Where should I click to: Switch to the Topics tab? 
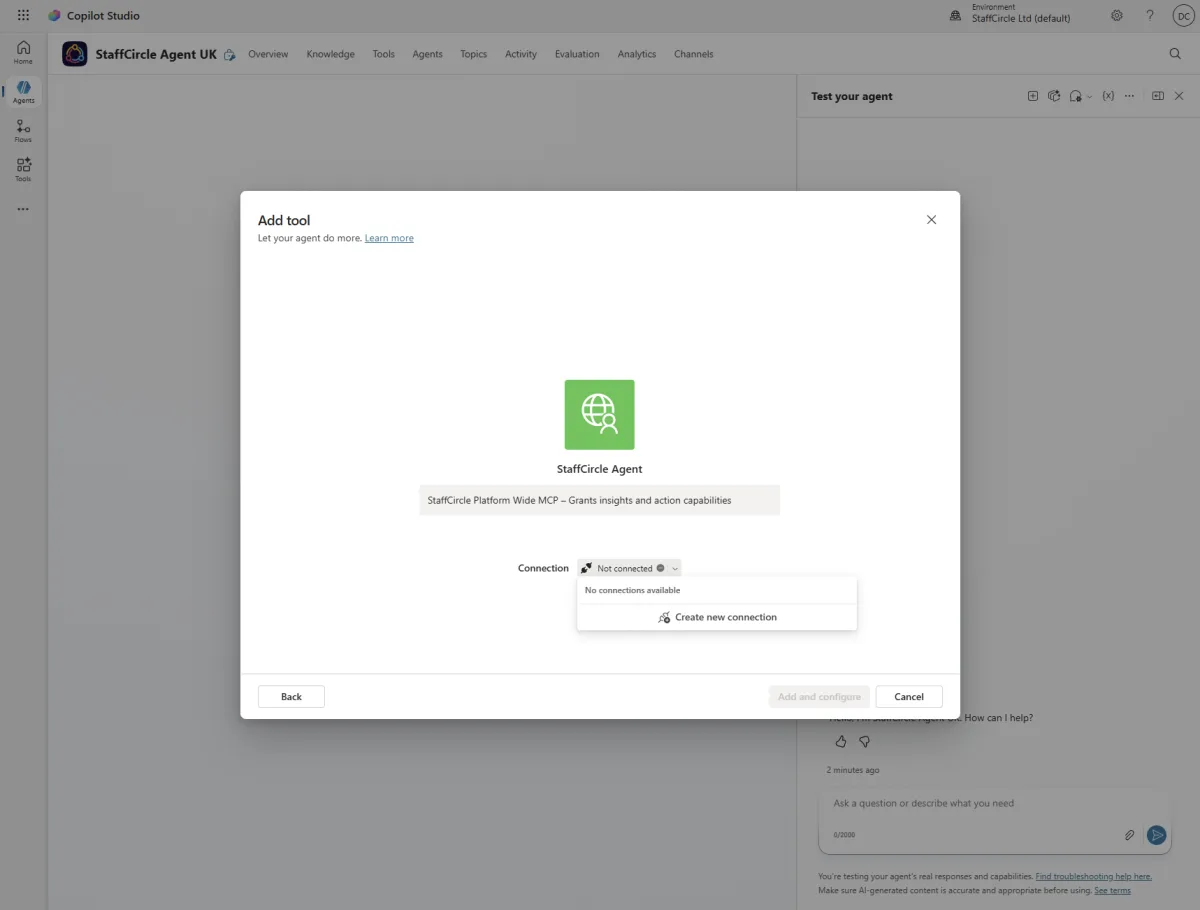coord(473,54)
